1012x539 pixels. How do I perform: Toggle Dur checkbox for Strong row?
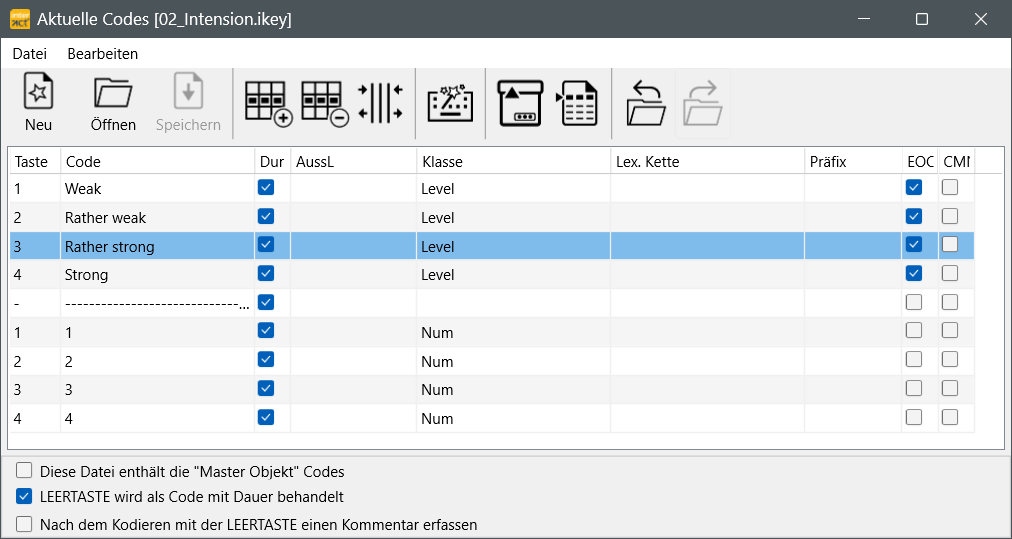[266, 273]
